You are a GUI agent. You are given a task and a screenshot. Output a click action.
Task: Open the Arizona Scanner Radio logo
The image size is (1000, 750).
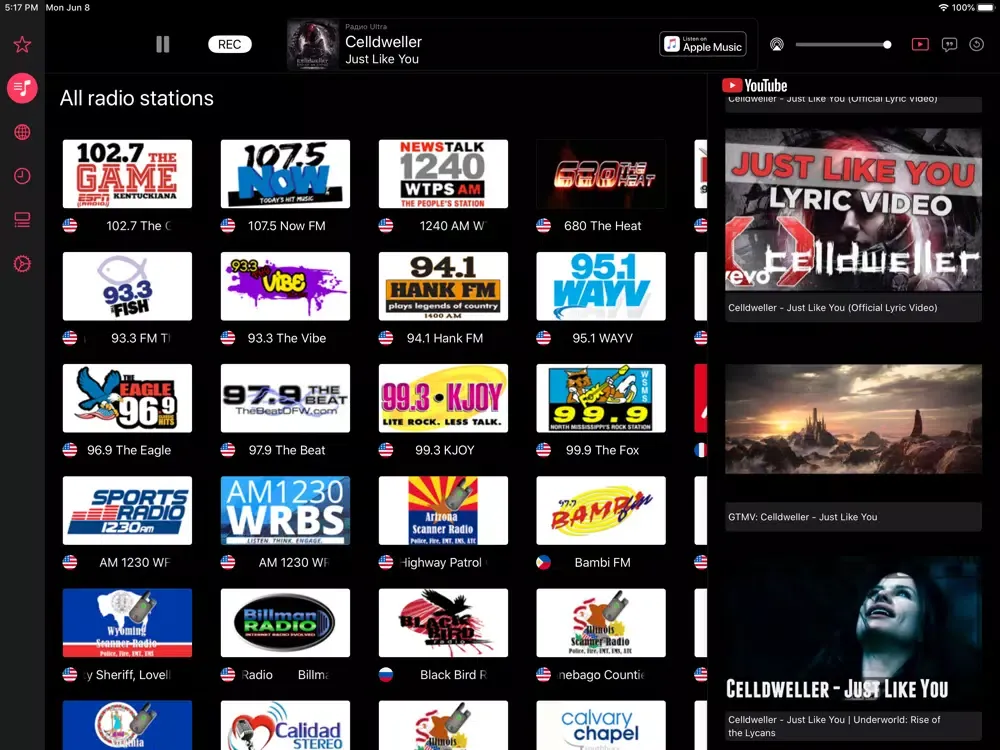click(x=443, y=510)
